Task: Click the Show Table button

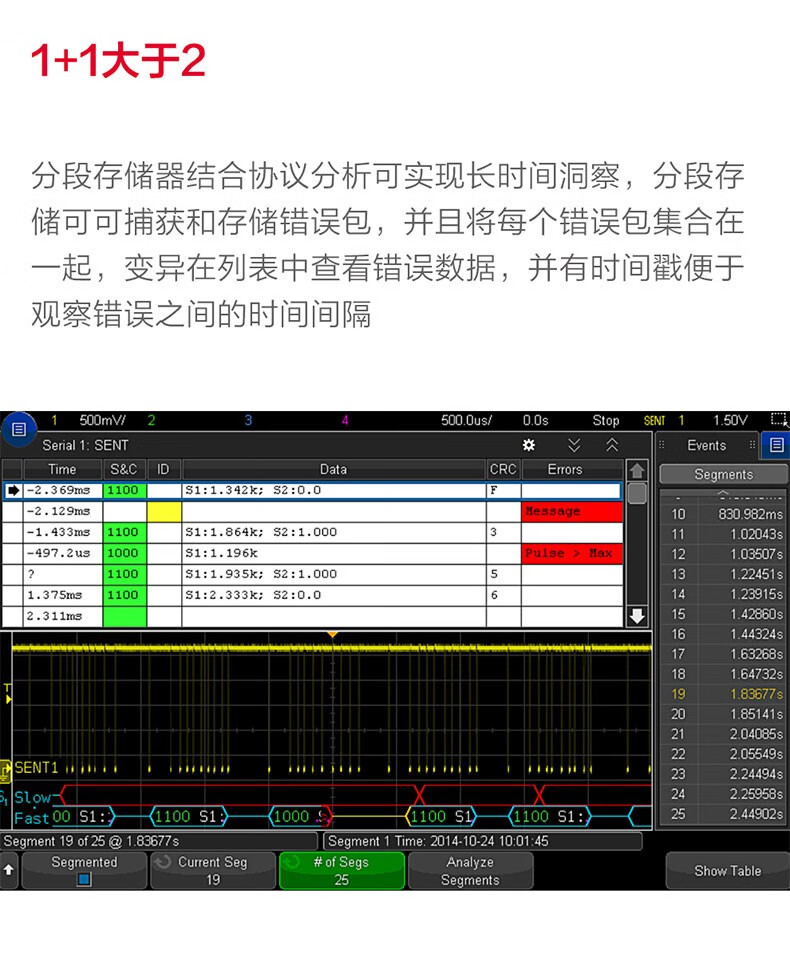Action: (x=727, y=871)
